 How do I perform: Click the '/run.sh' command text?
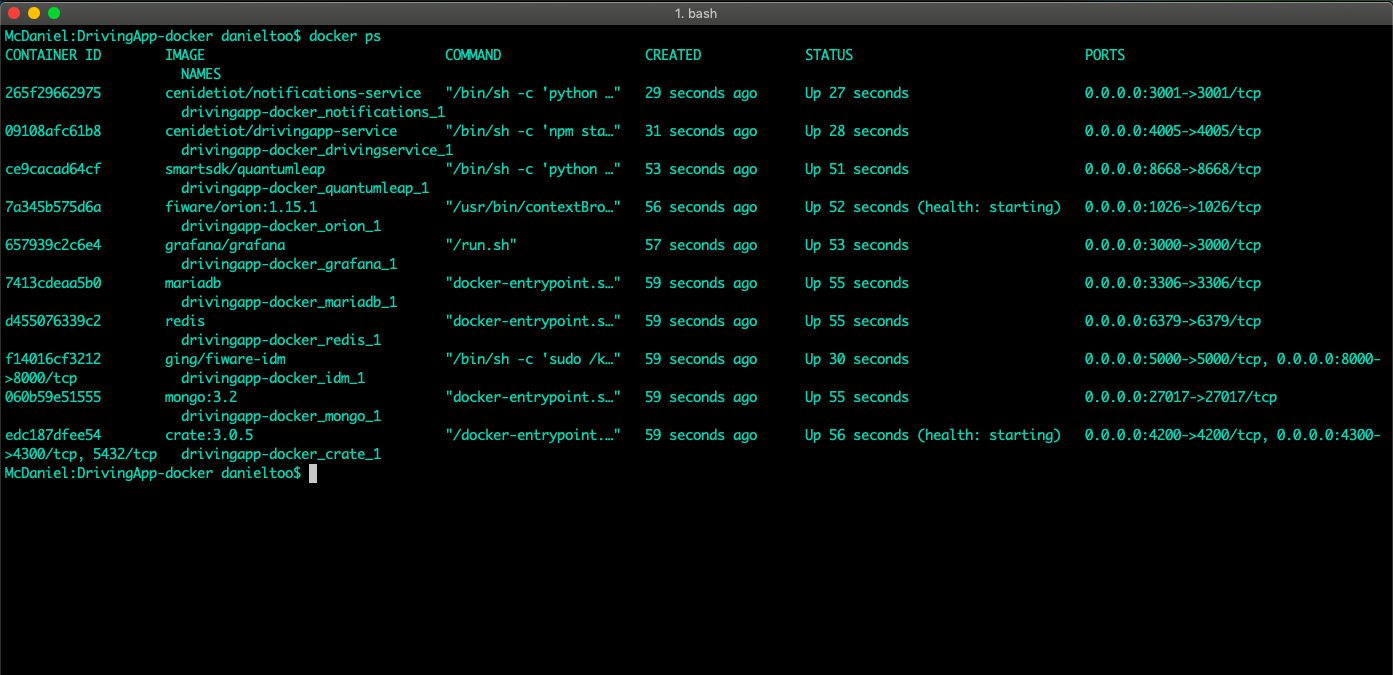tap(481, 245)
